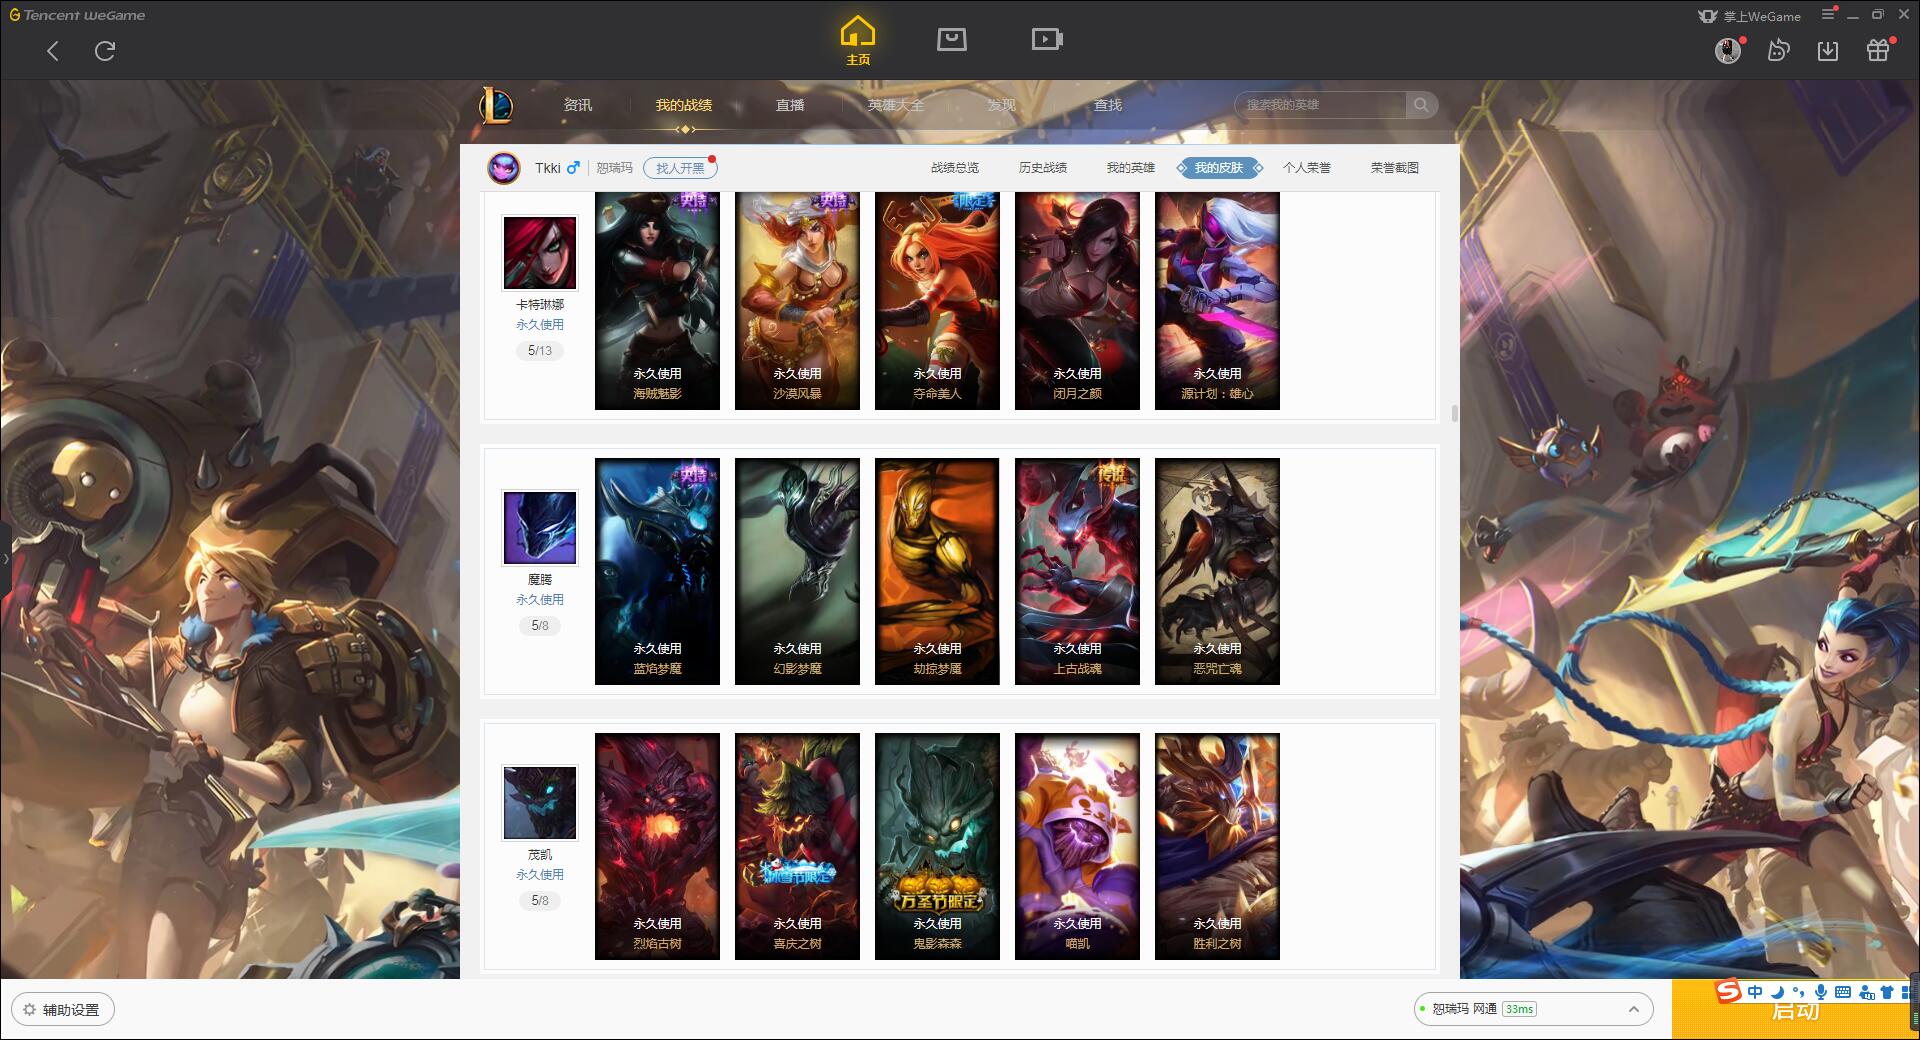Open the WeGame main menu icon
The image size is (1920, 1040).
click(x=1828, y=14)
